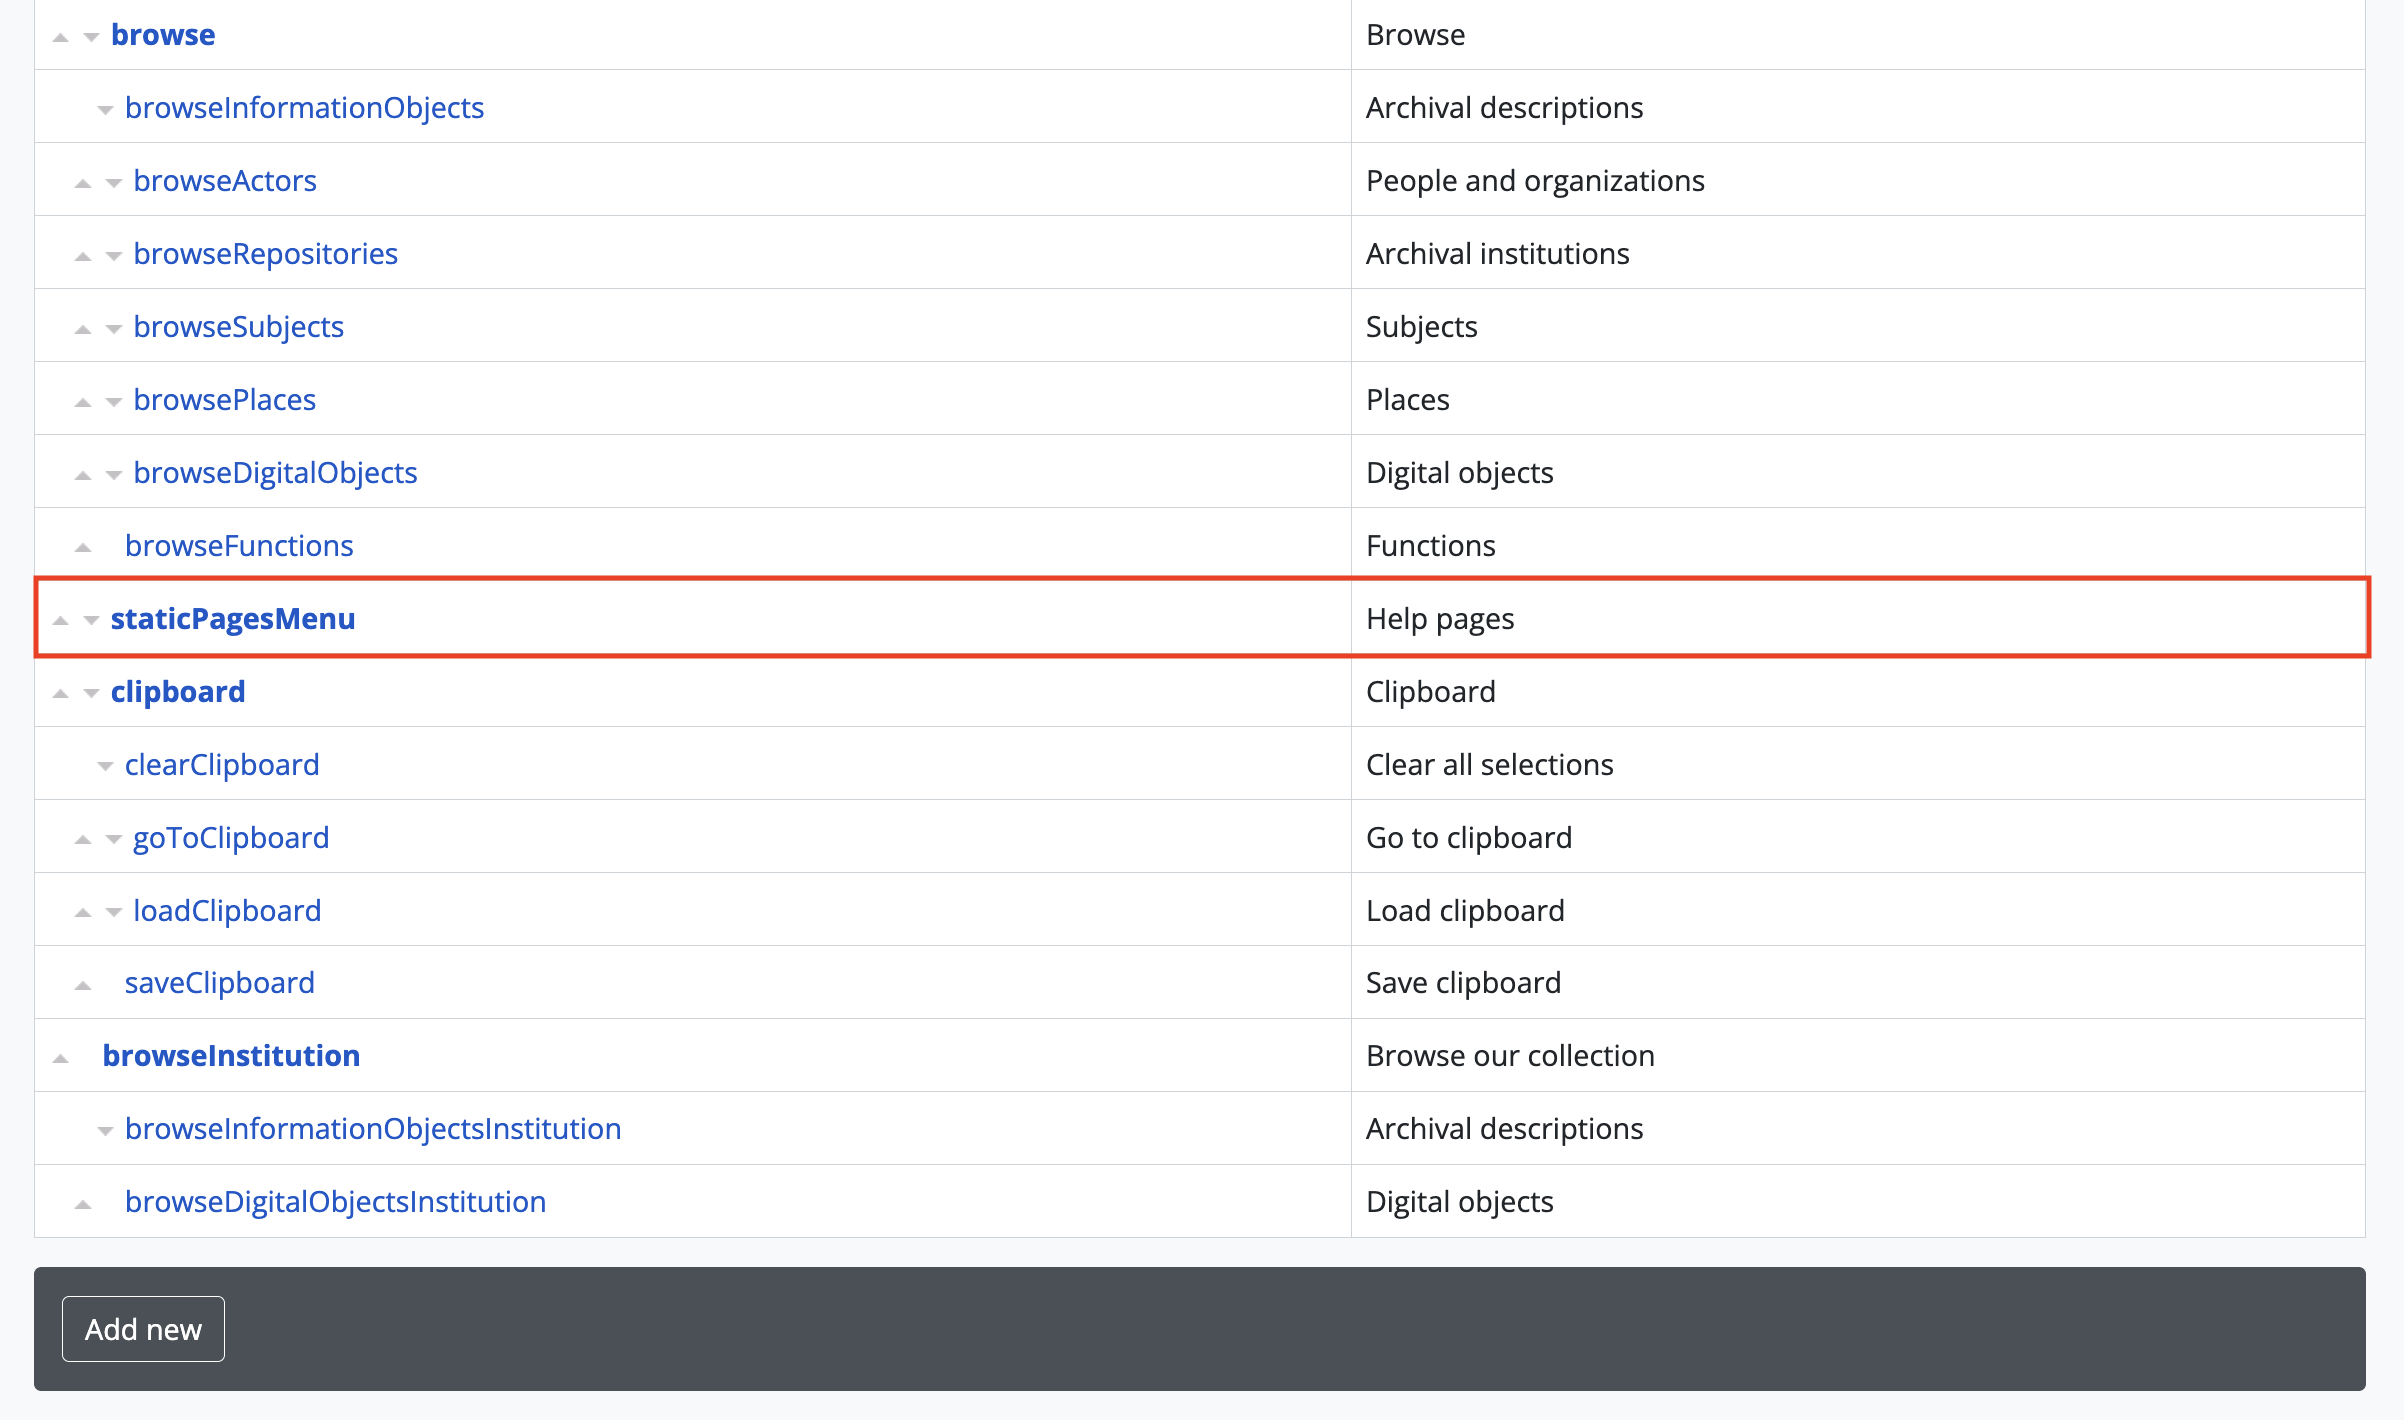The height and width of the screenshot is (1420, 2404).
Task: Click the up arrow beside saveClipboard
Action: [83, 986]
